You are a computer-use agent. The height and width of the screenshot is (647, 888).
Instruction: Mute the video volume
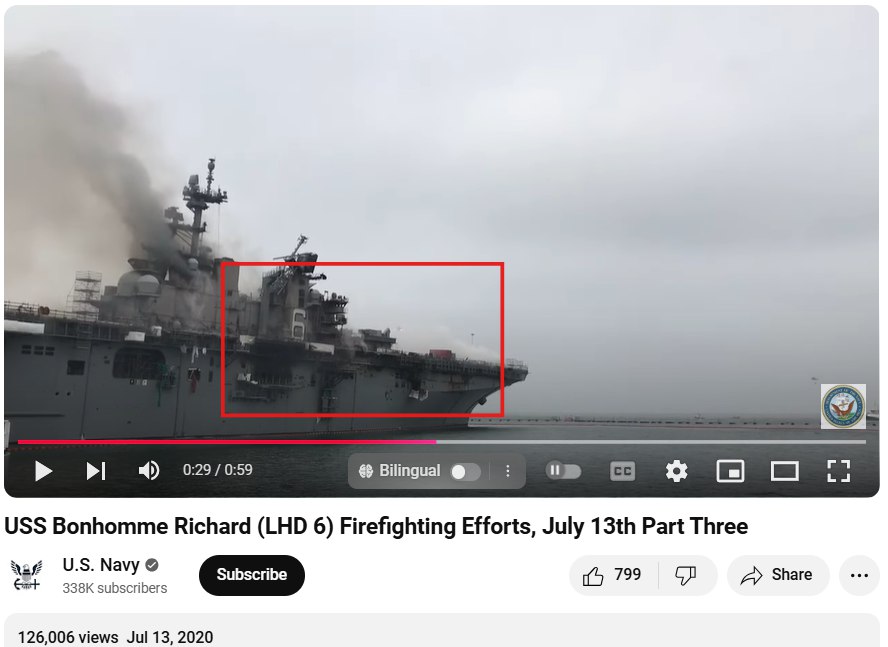[x=149, y=470]
